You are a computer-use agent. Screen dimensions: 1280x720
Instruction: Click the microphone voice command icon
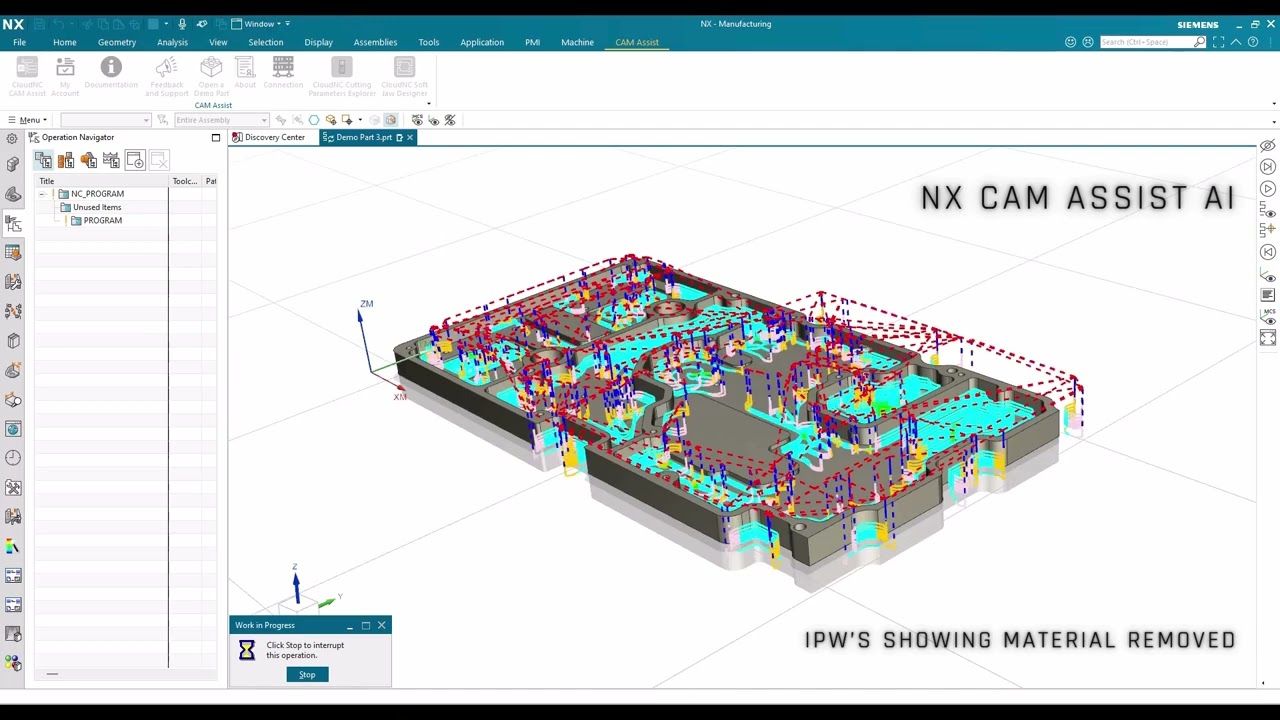[x=182, y=24]
